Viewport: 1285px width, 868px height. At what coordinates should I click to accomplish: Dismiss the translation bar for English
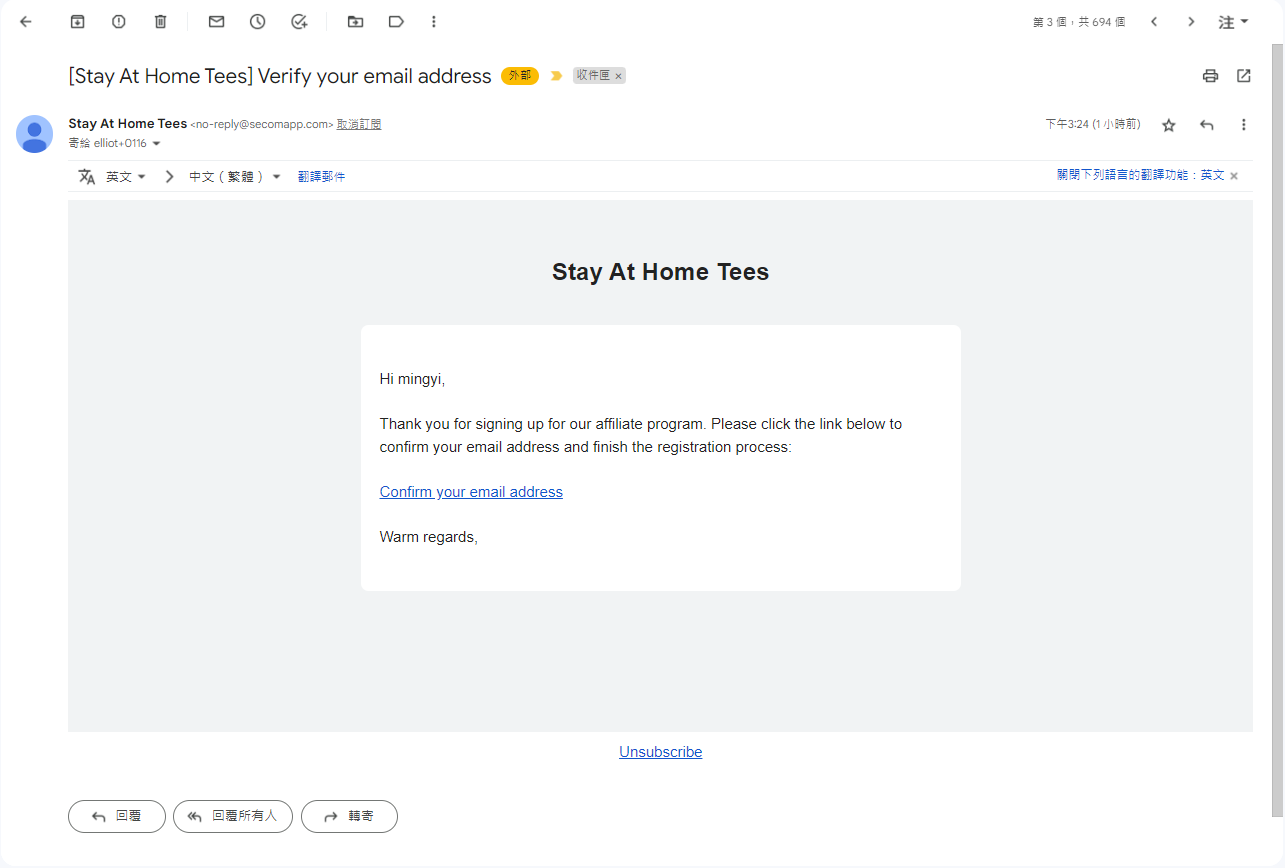tap(1233, 175)
